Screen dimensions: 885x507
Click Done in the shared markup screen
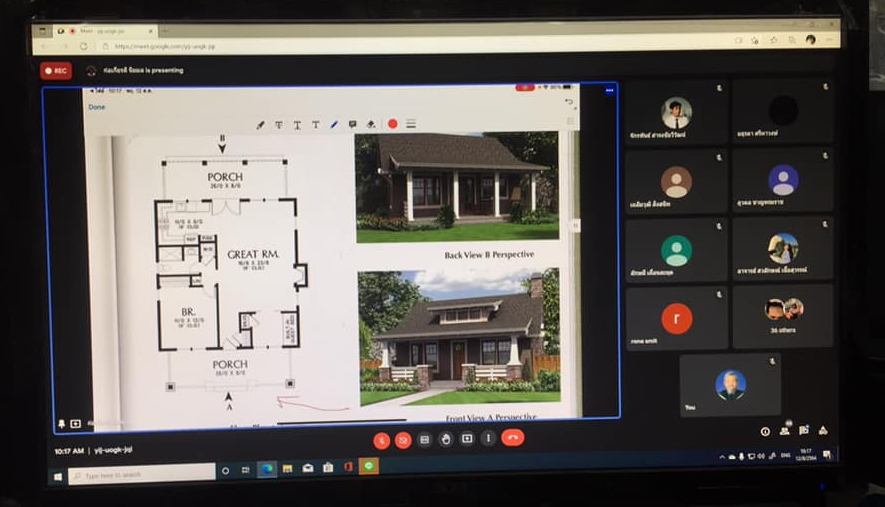[x=96, y=107]
